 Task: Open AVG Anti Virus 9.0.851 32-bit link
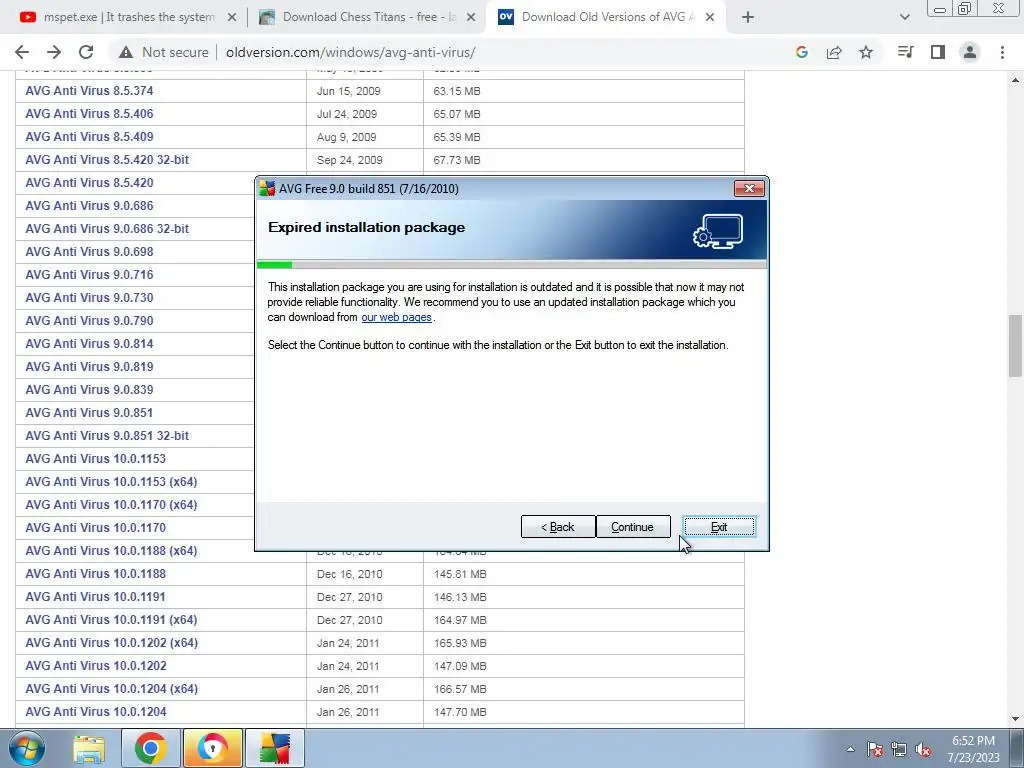pyautogui.click(x=107, y=436)
